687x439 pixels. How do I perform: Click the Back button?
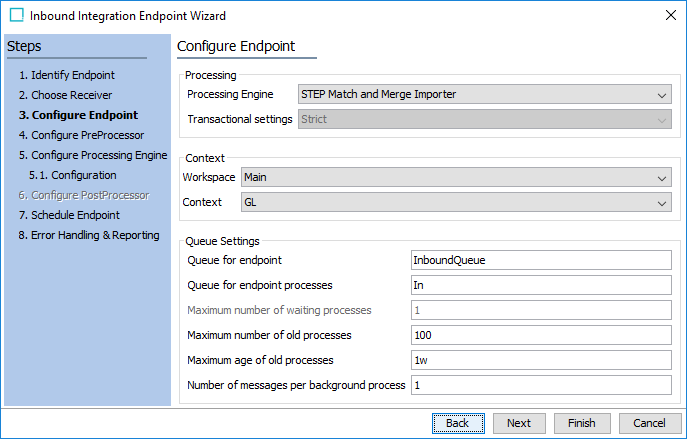(x=458, y=423)
